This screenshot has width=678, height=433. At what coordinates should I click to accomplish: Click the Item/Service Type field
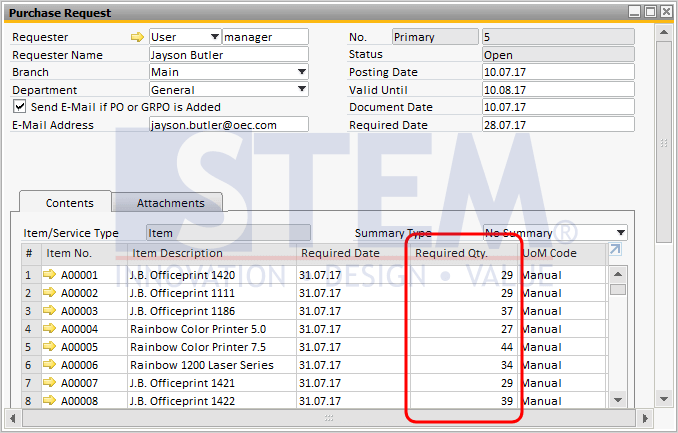tap(228, 233)
